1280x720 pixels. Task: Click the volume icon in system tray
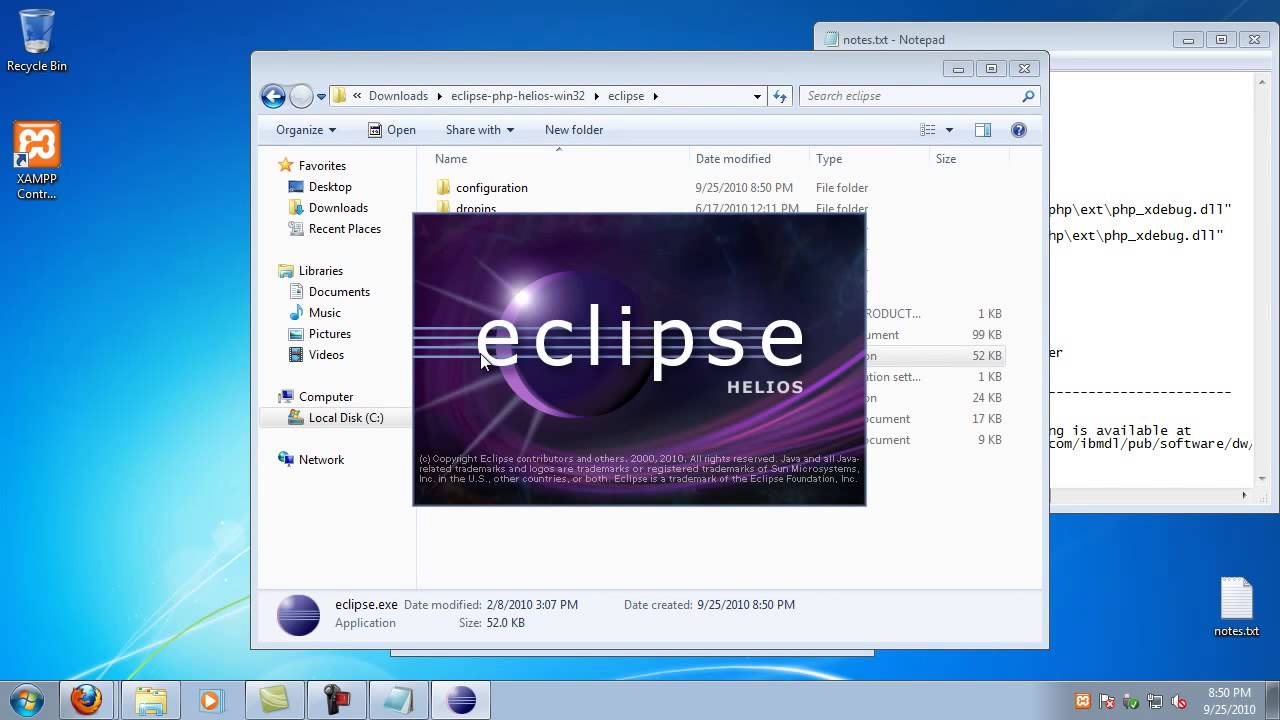1179,701
